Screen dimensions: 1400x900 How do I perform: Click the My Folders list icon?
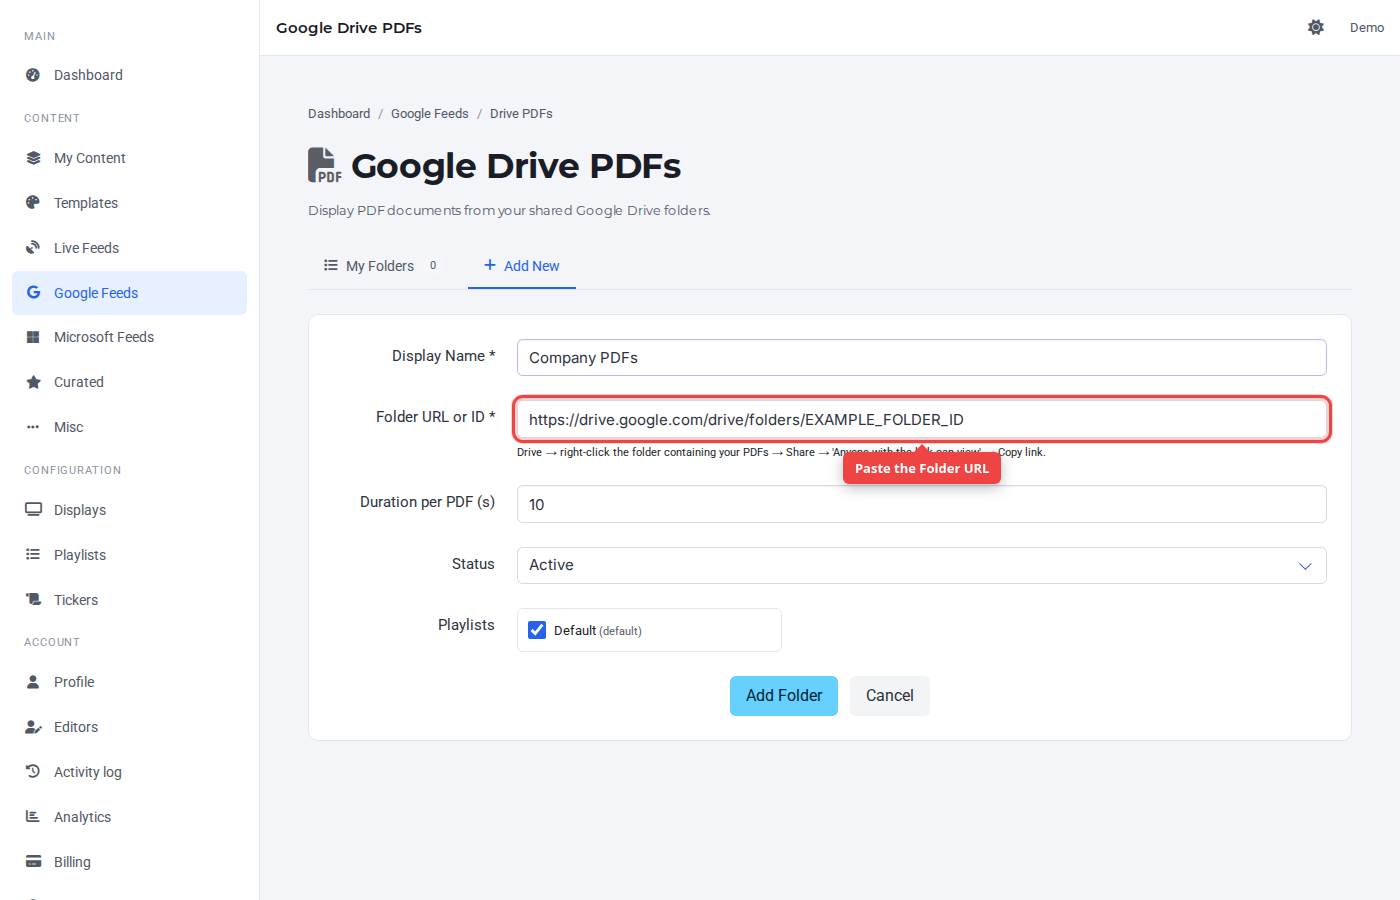[331, 266]
